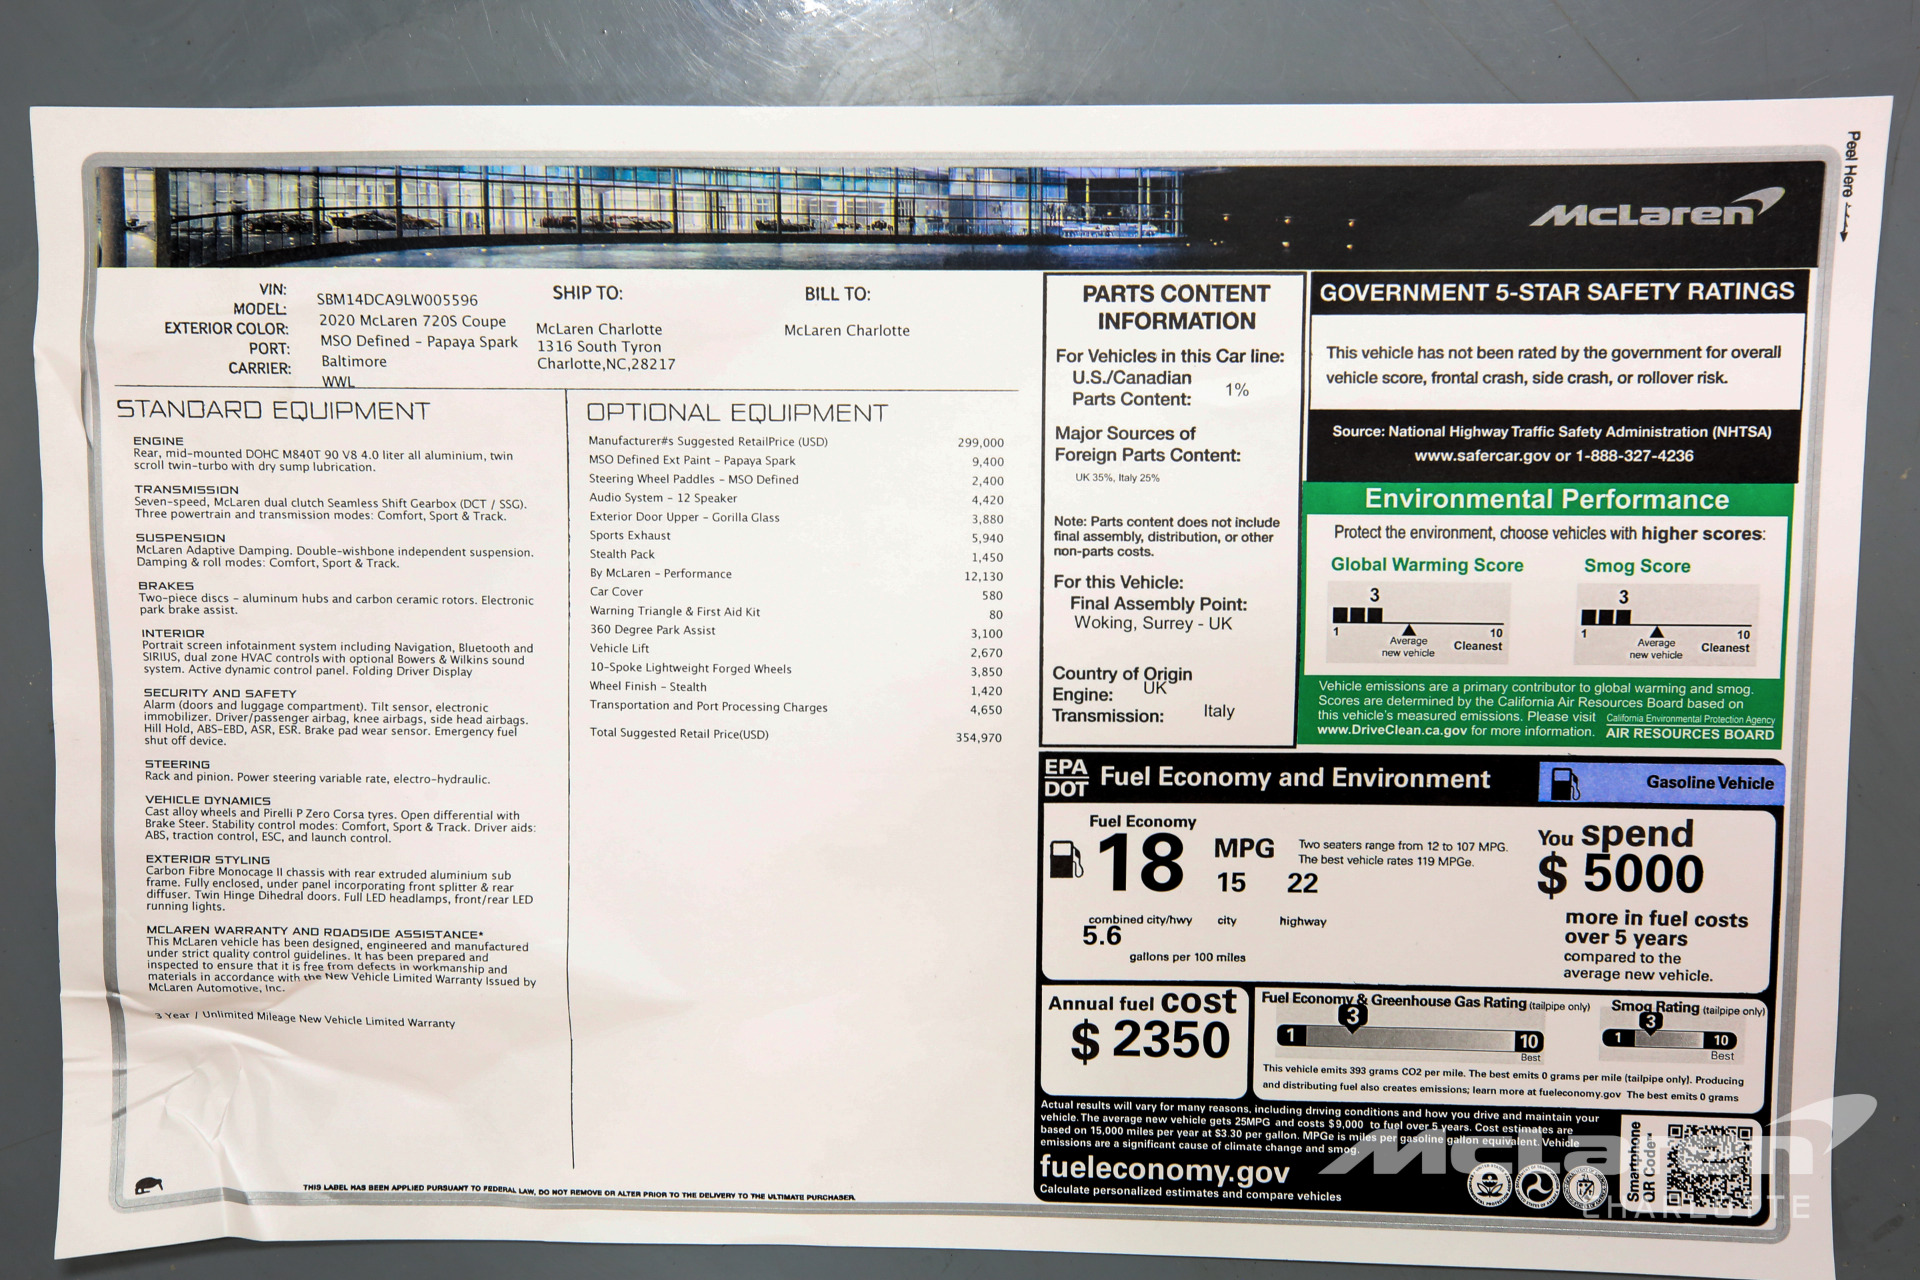This screenshot has height=1280, width=1920.
Task: Select the $5000 fuel cost figure
Action: coord(1621,874)
